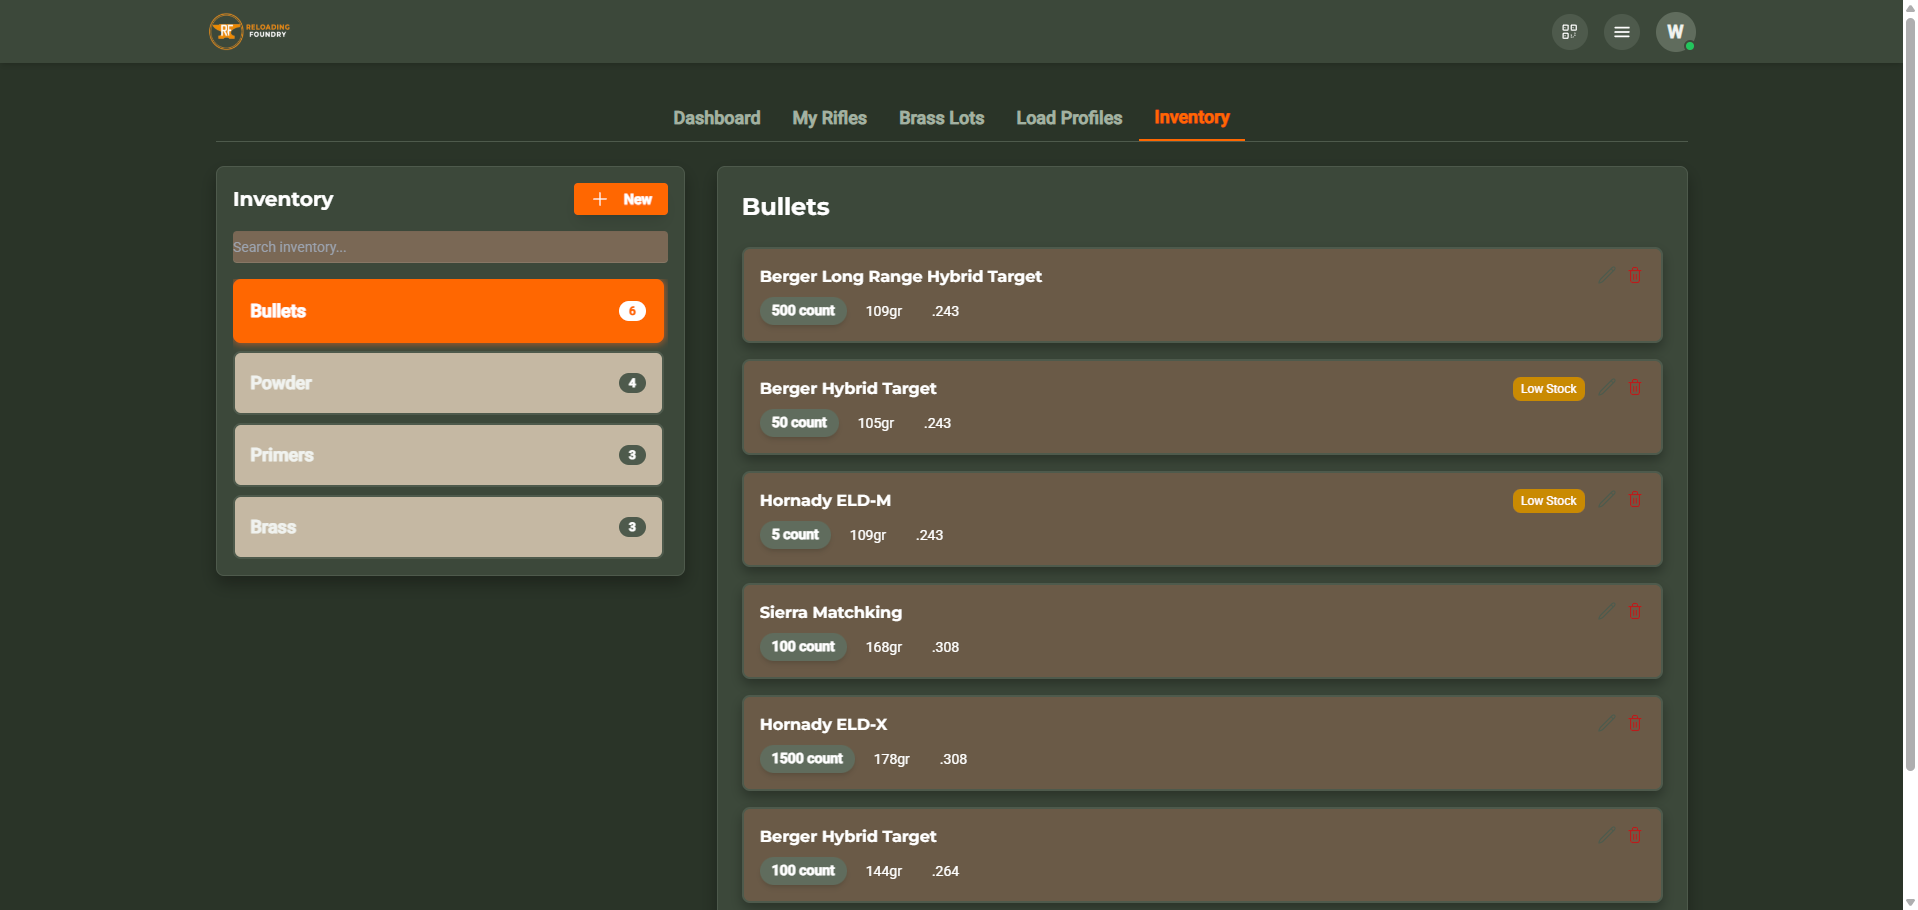Show the Primers category
The width and height of the screenshot is (1918, 910).
click(448, 455)
